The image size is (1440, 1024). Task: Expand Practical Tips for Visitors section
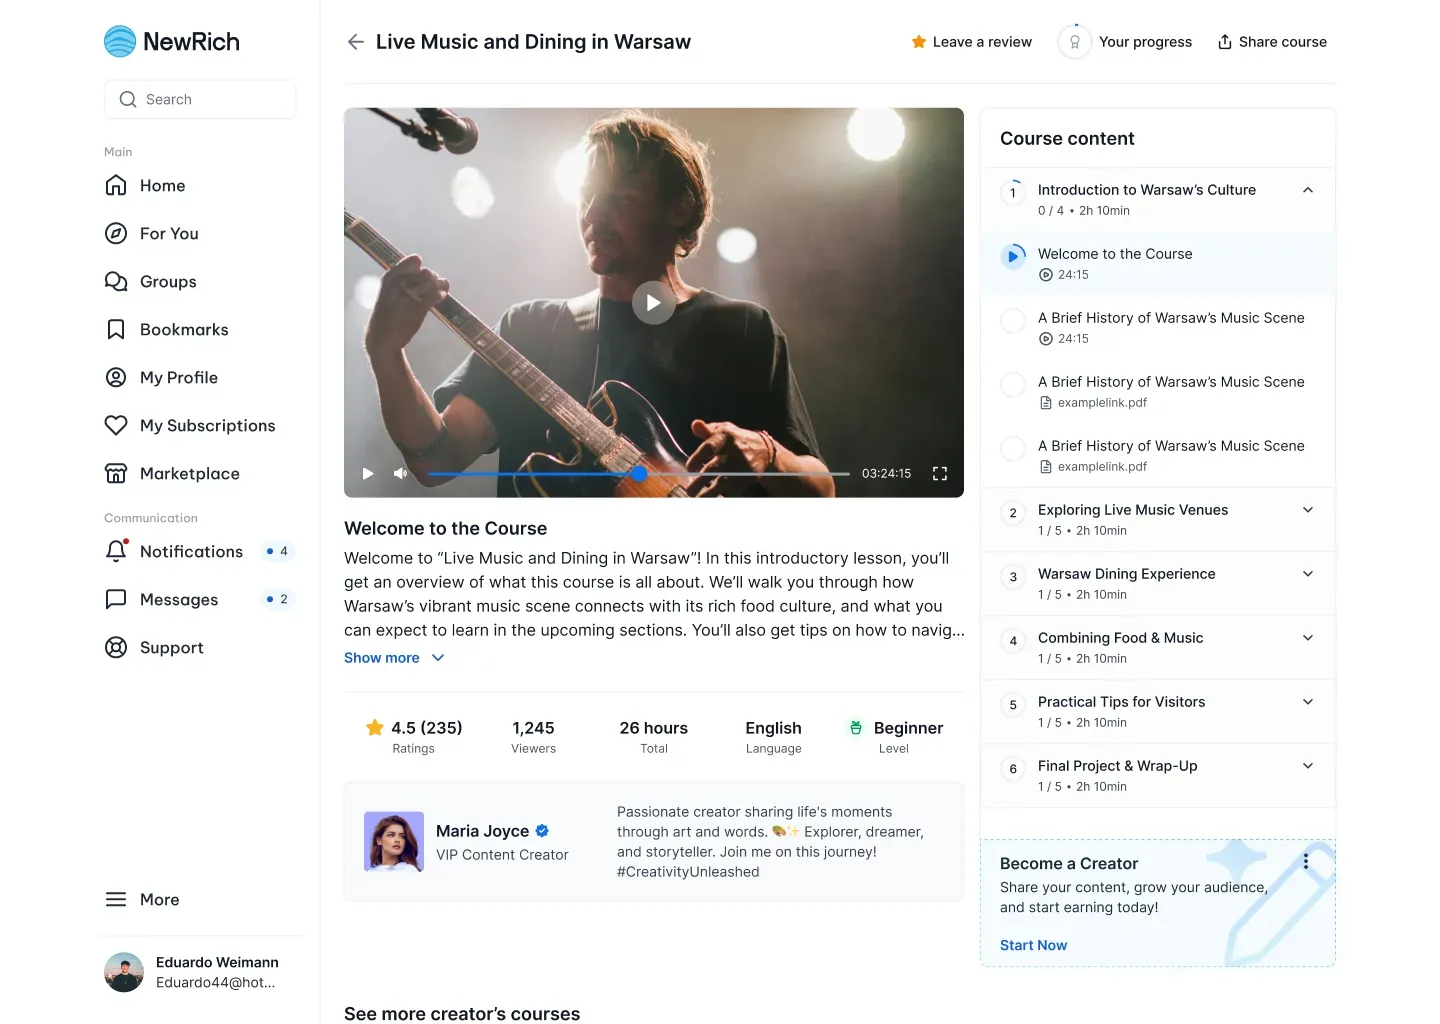[x=1307, y=702]
